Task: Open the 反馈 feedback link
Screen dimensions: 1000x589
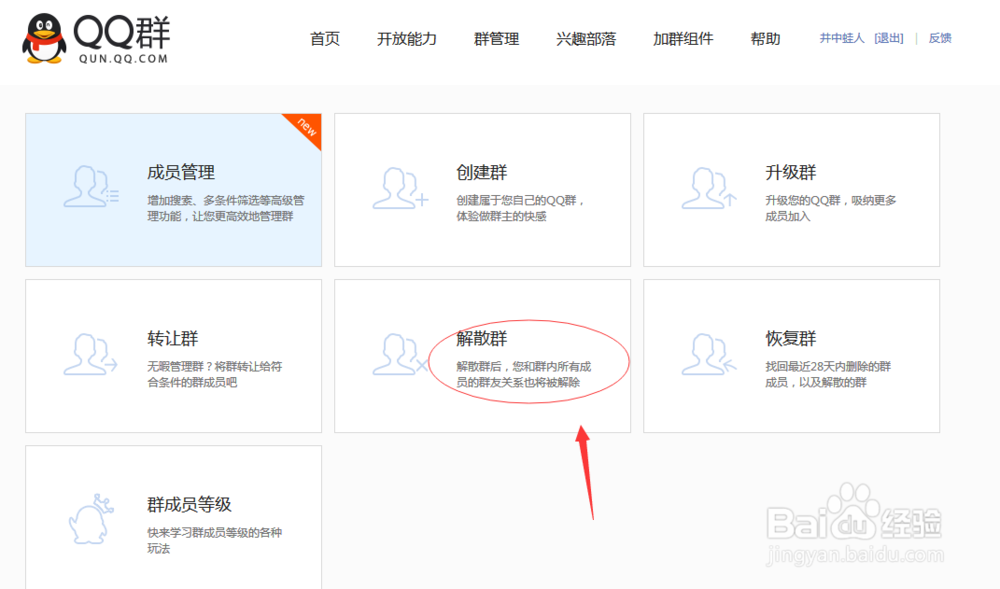Action: [x=939, y=37]
